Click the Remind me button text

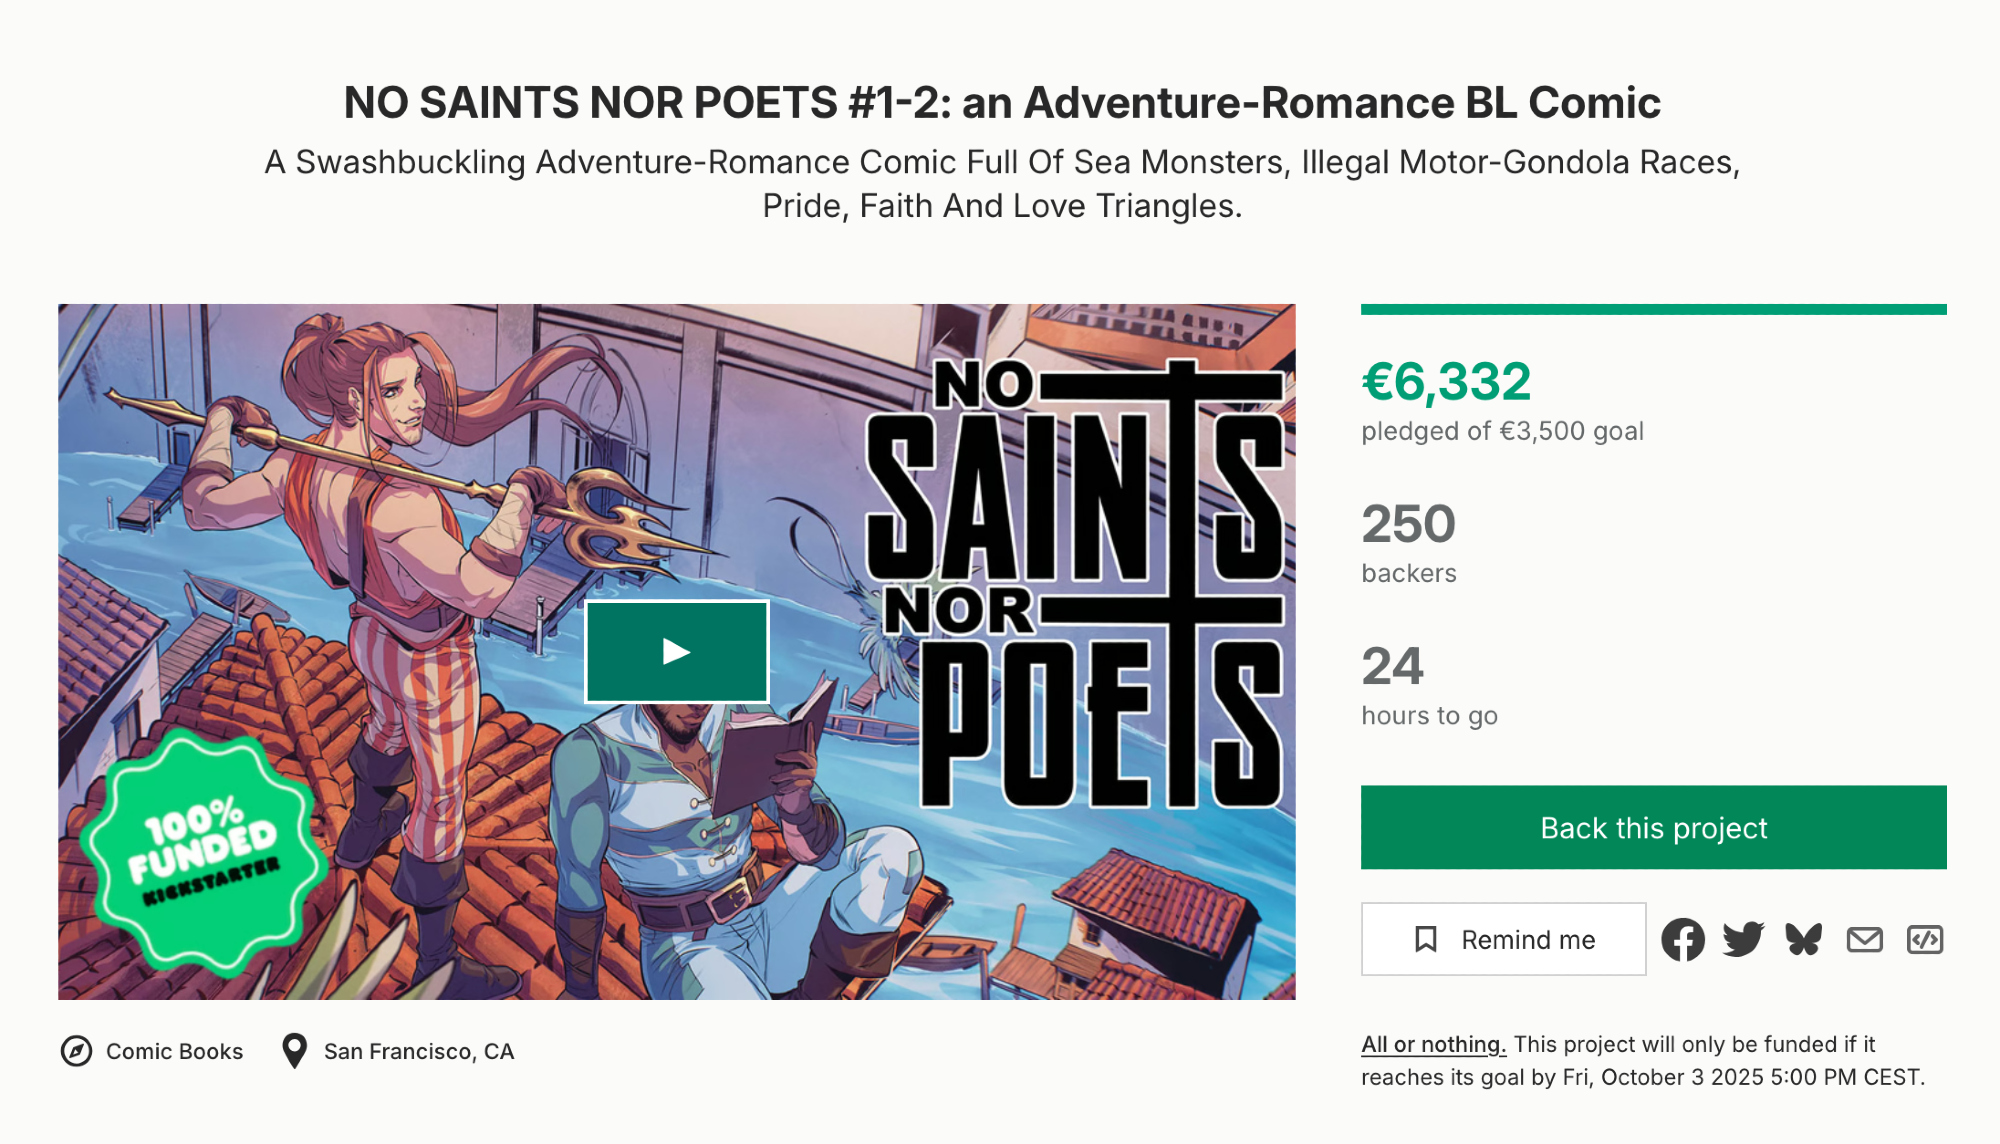(x=1528, y=940)
